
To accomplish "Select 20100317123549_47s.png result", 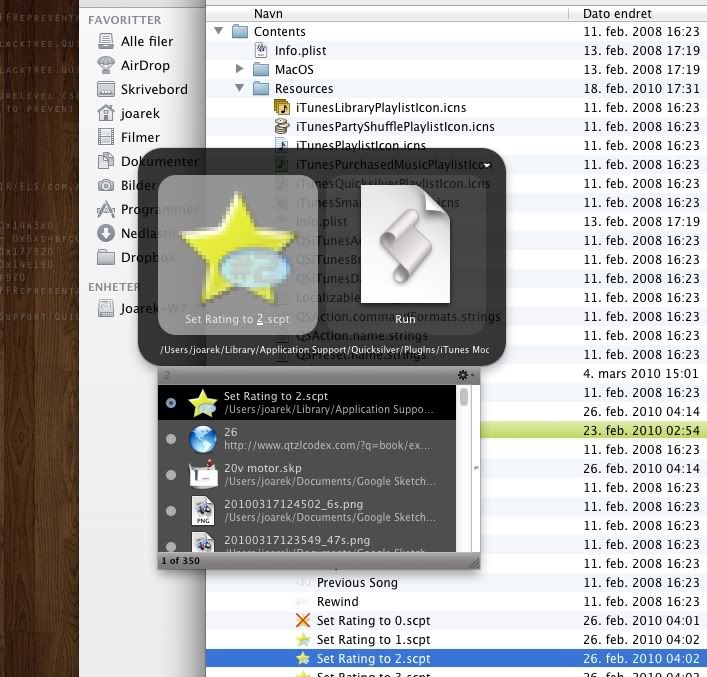I will click(x=307, y=541).
